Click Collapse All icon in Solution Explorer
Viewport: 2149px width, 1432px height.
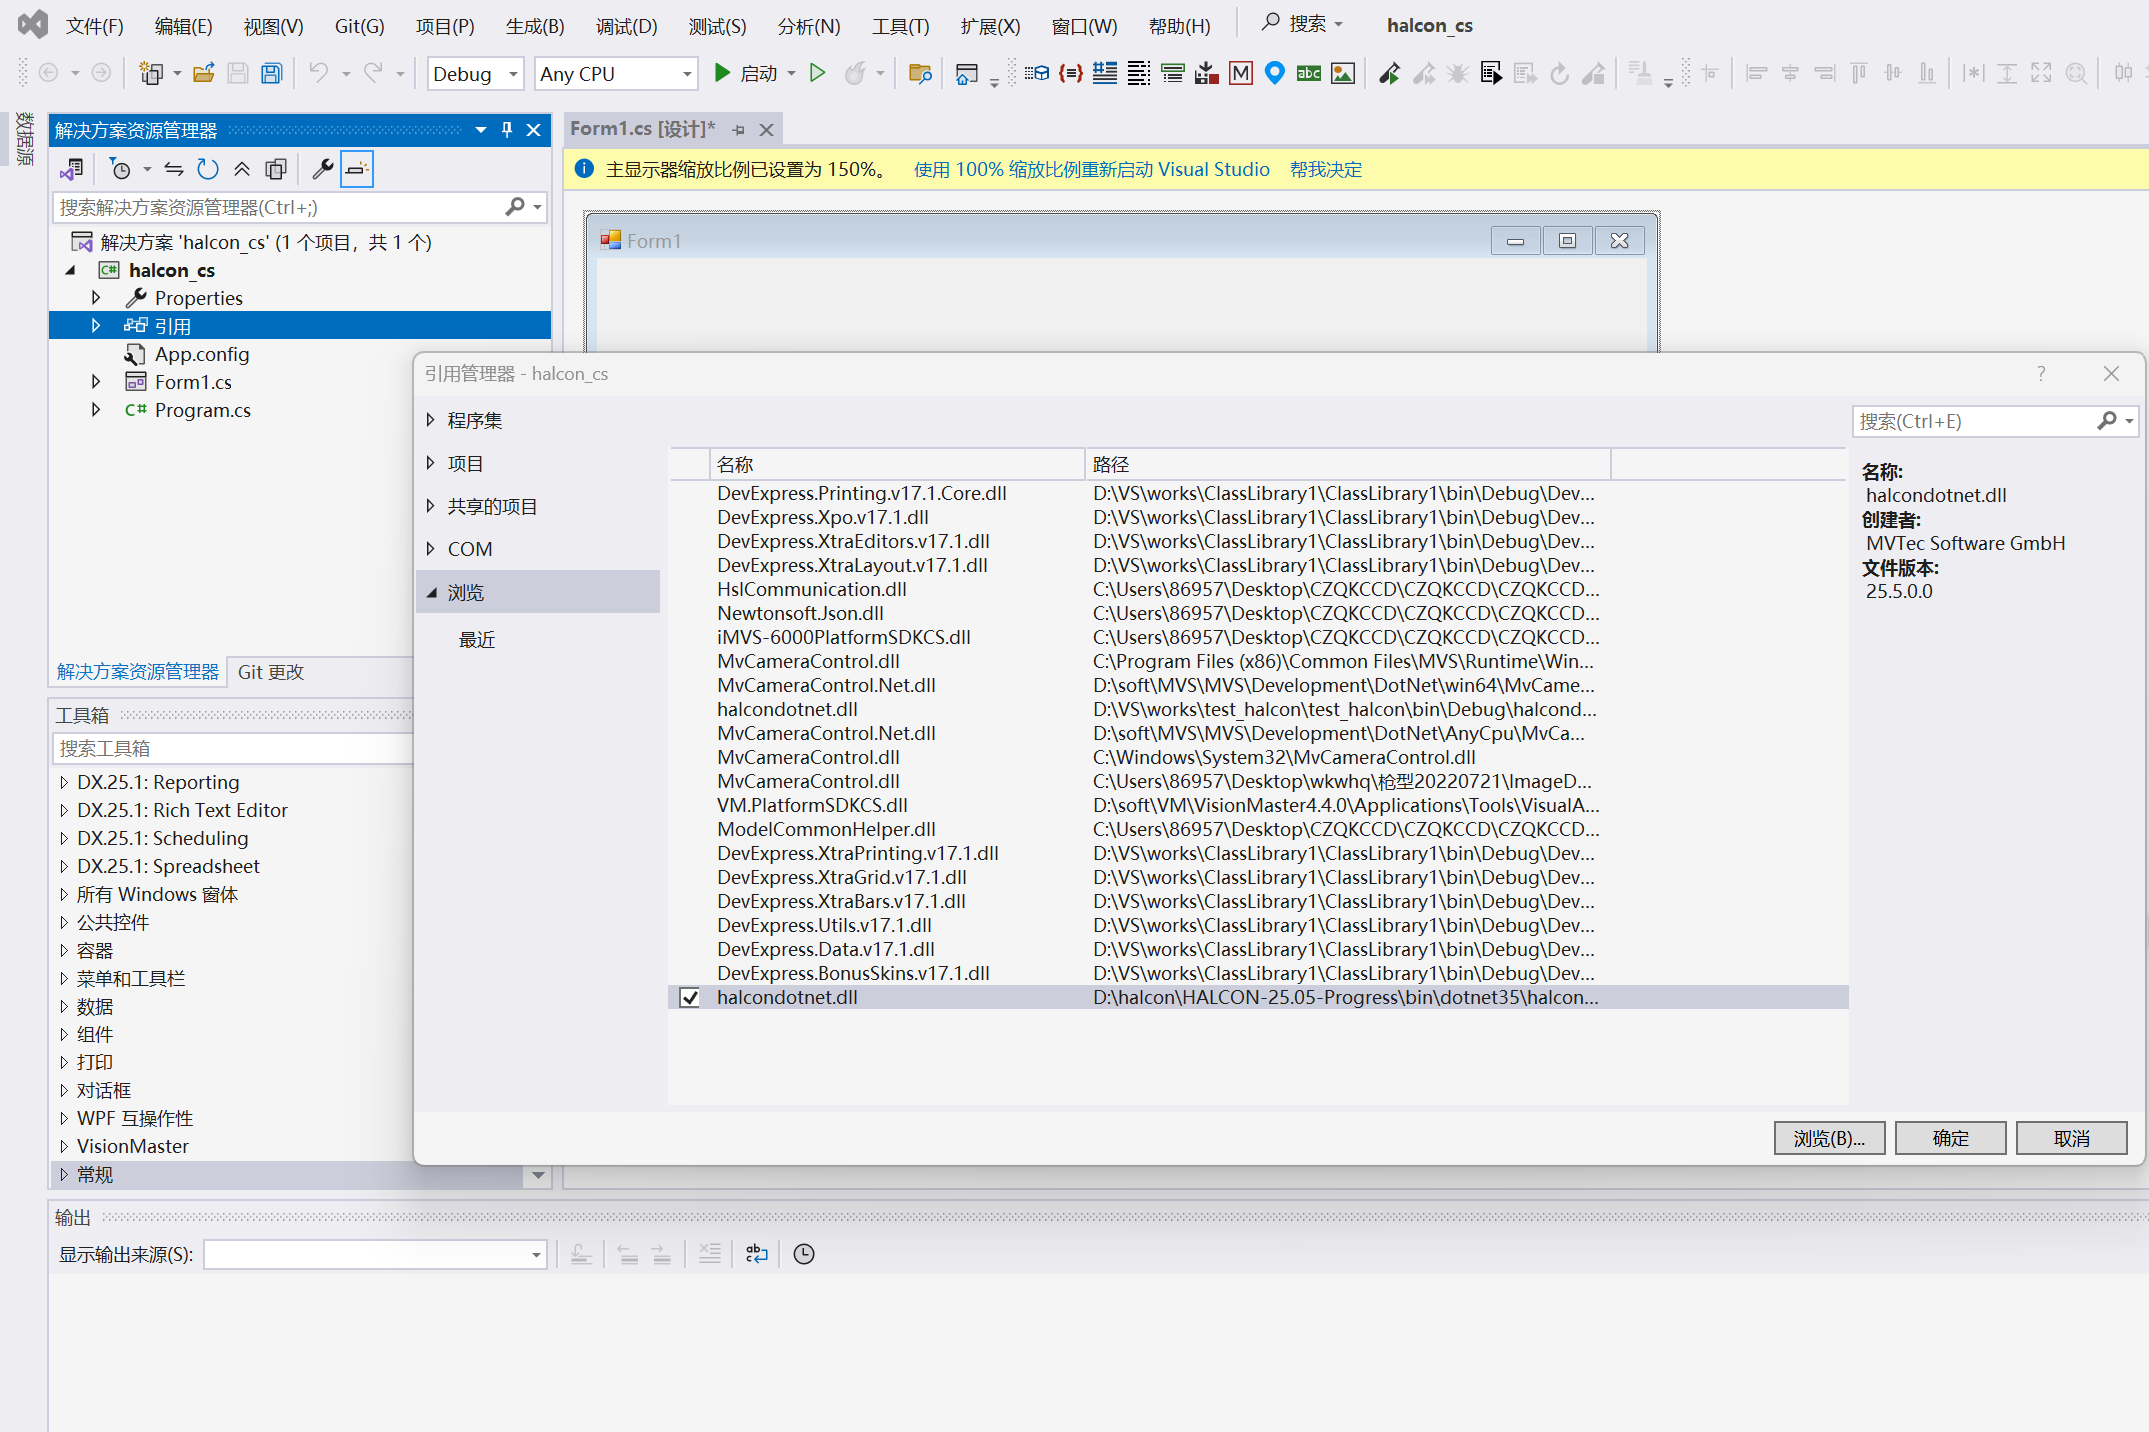tap(242, 169)
